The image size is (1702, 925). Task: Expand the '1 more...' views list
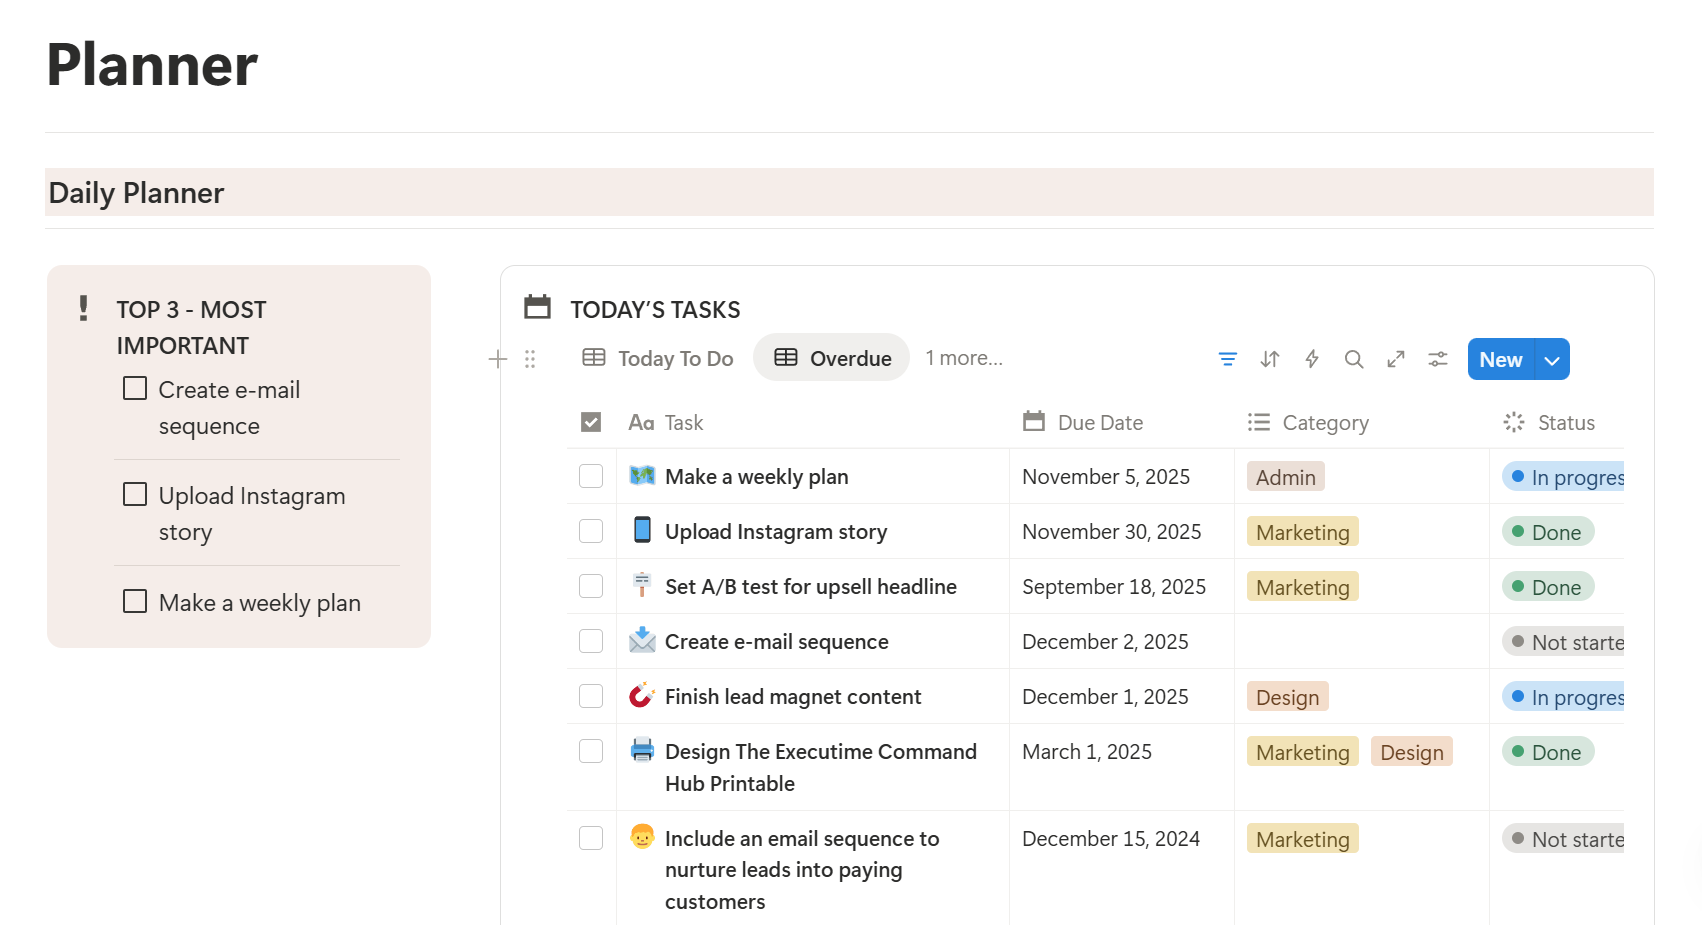click(x=963, y=358)
